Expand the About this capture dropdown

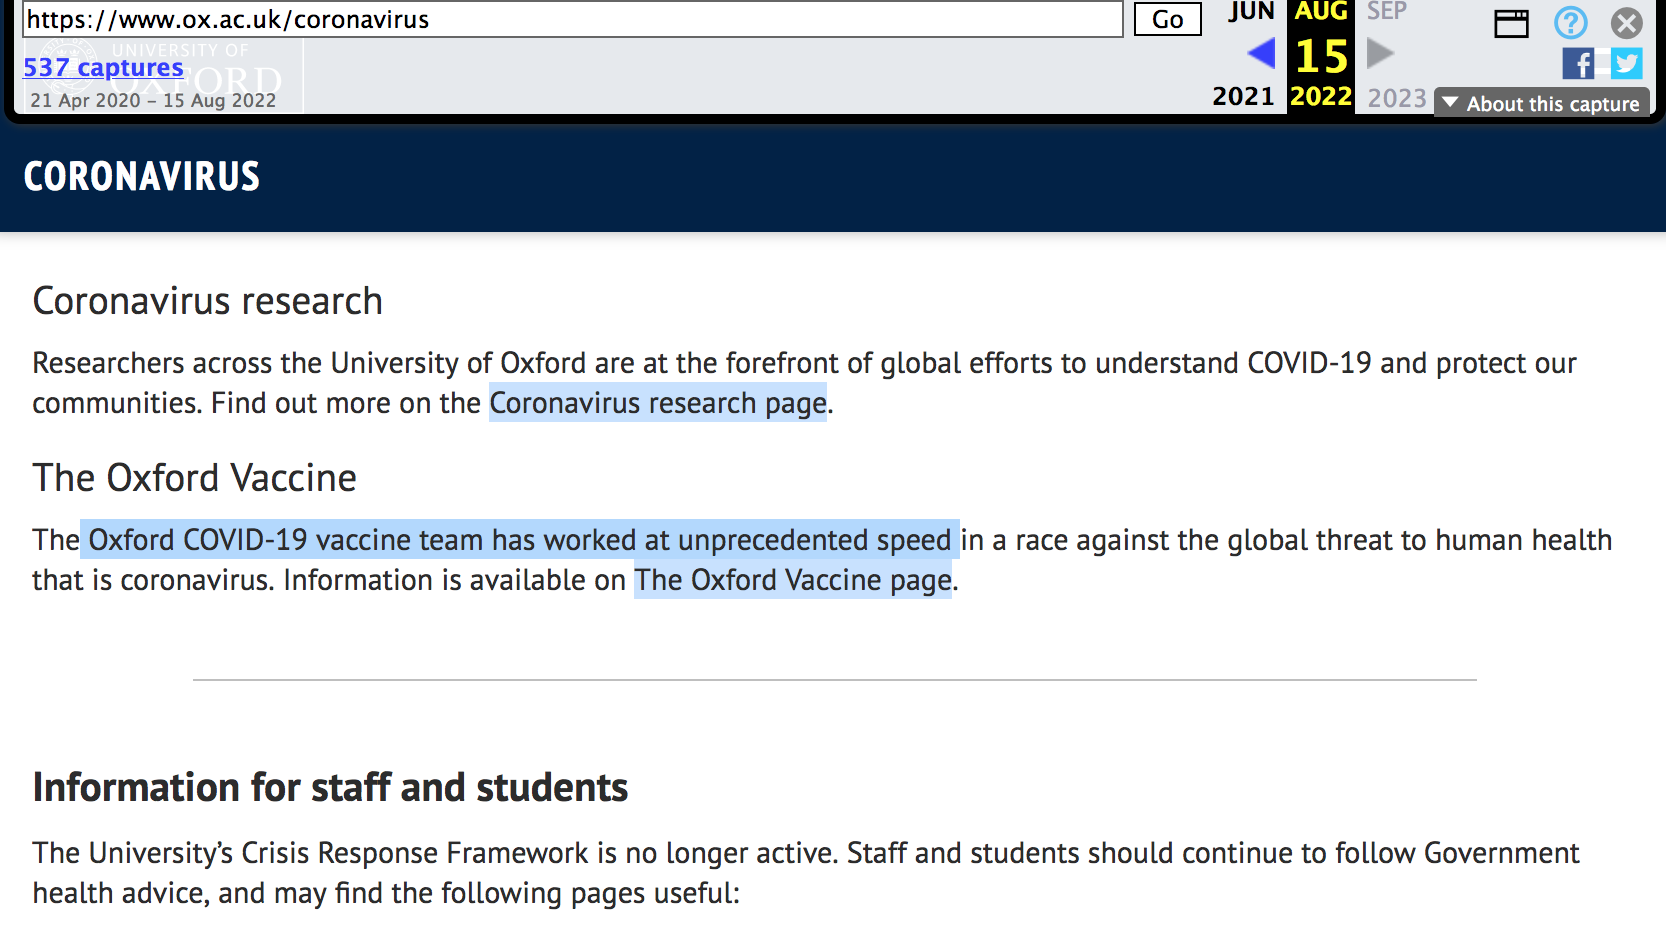click(1541, 103)
